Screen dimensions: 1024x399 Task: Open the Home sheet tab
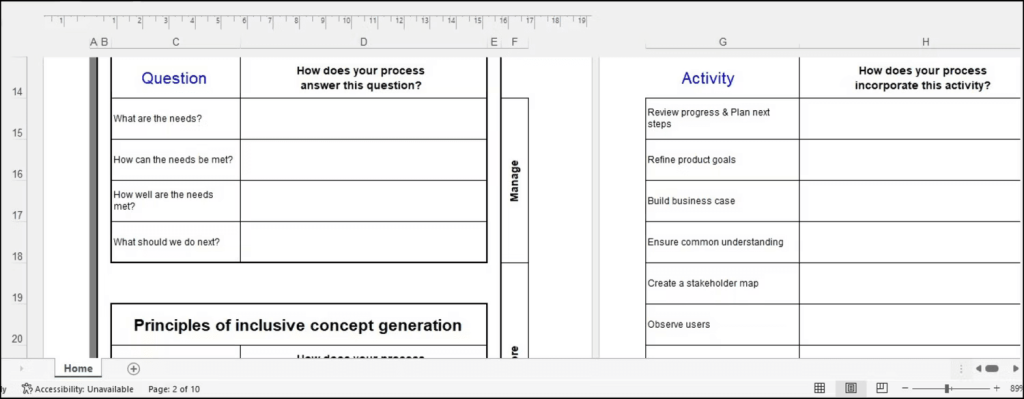click(x=78, y=368)
